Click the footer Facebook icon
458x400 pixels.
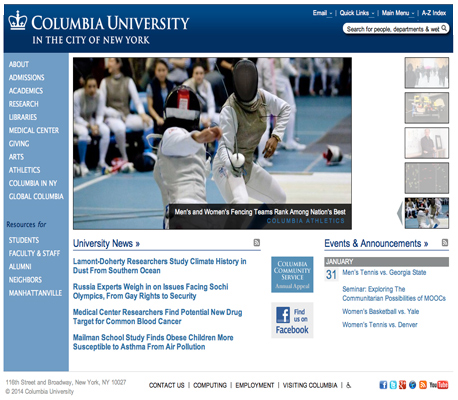pos(383,385)
